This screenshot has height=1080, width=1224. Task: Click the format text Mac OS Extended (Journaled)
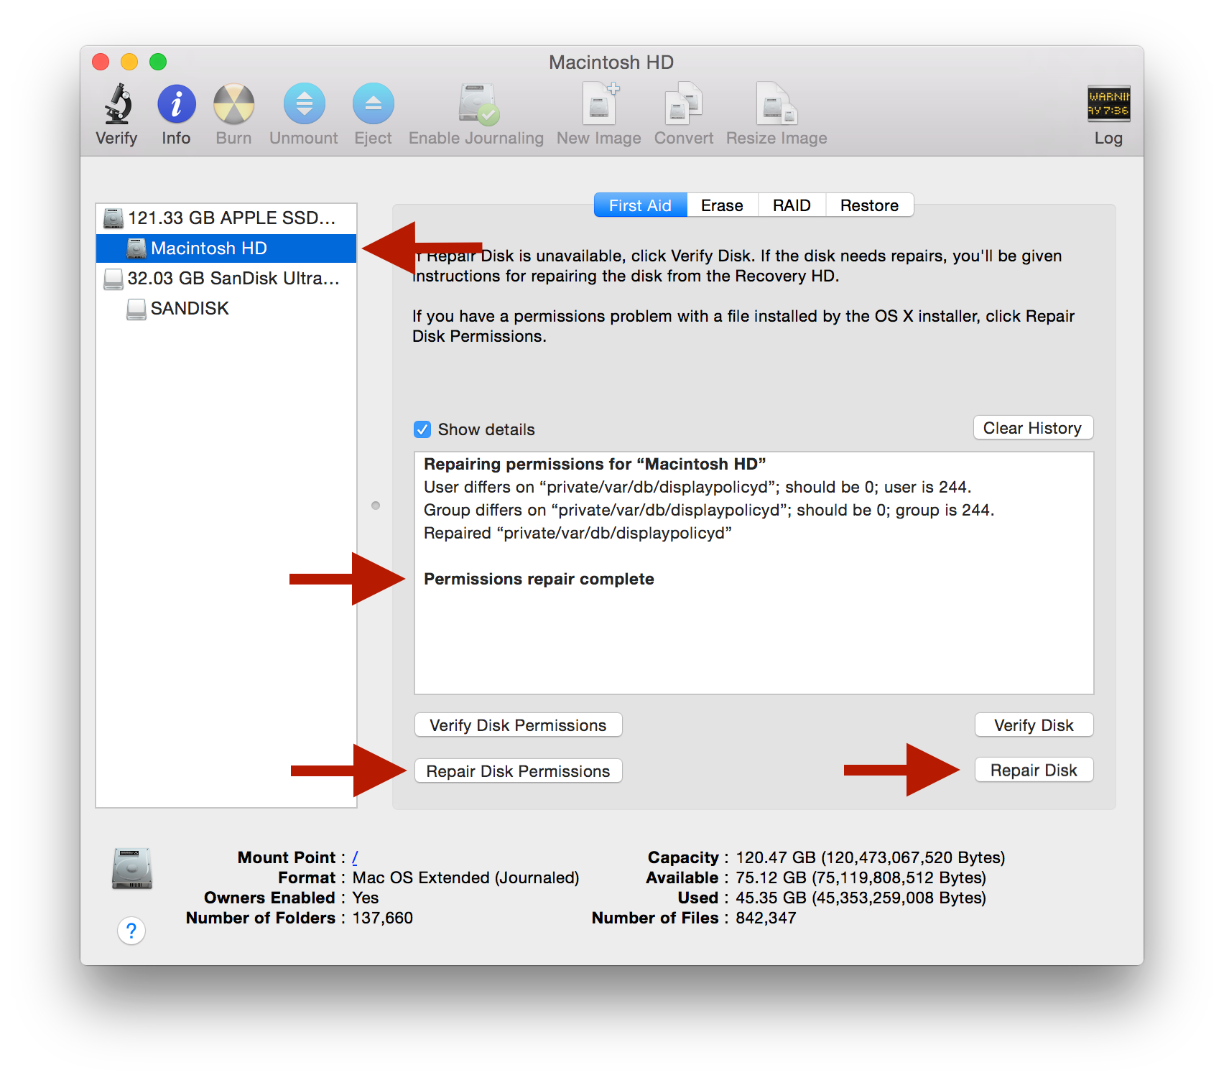pos(466,877)
